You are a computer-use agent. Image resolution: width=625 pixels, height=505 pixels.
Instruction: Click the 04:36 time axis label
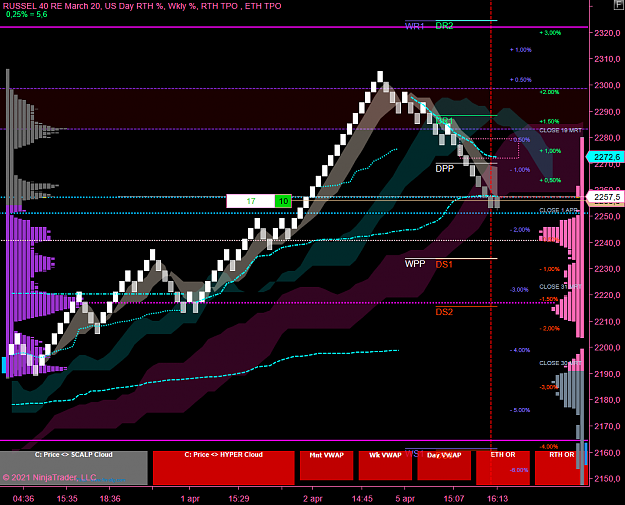(x=24, y=499)
